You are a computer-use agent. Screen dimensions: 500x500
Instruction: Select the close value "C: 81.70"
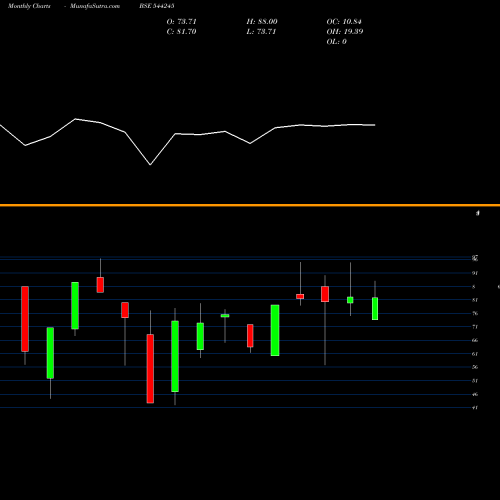181,32
